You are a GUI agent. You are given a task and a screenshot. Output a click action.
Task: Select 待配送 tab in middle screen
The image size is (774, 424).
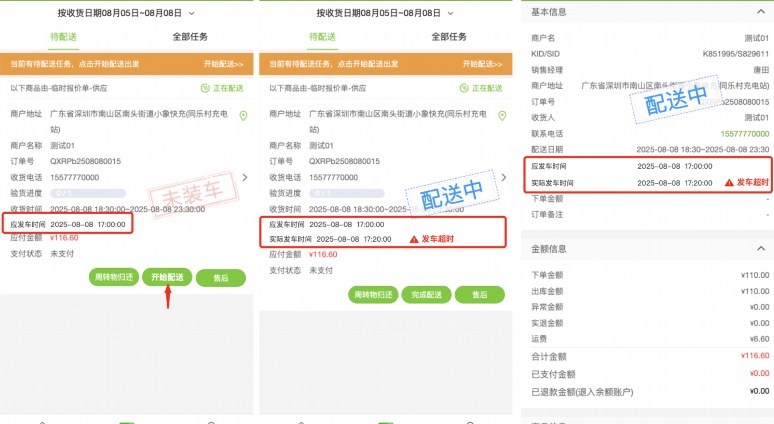[x=322, y=37]
